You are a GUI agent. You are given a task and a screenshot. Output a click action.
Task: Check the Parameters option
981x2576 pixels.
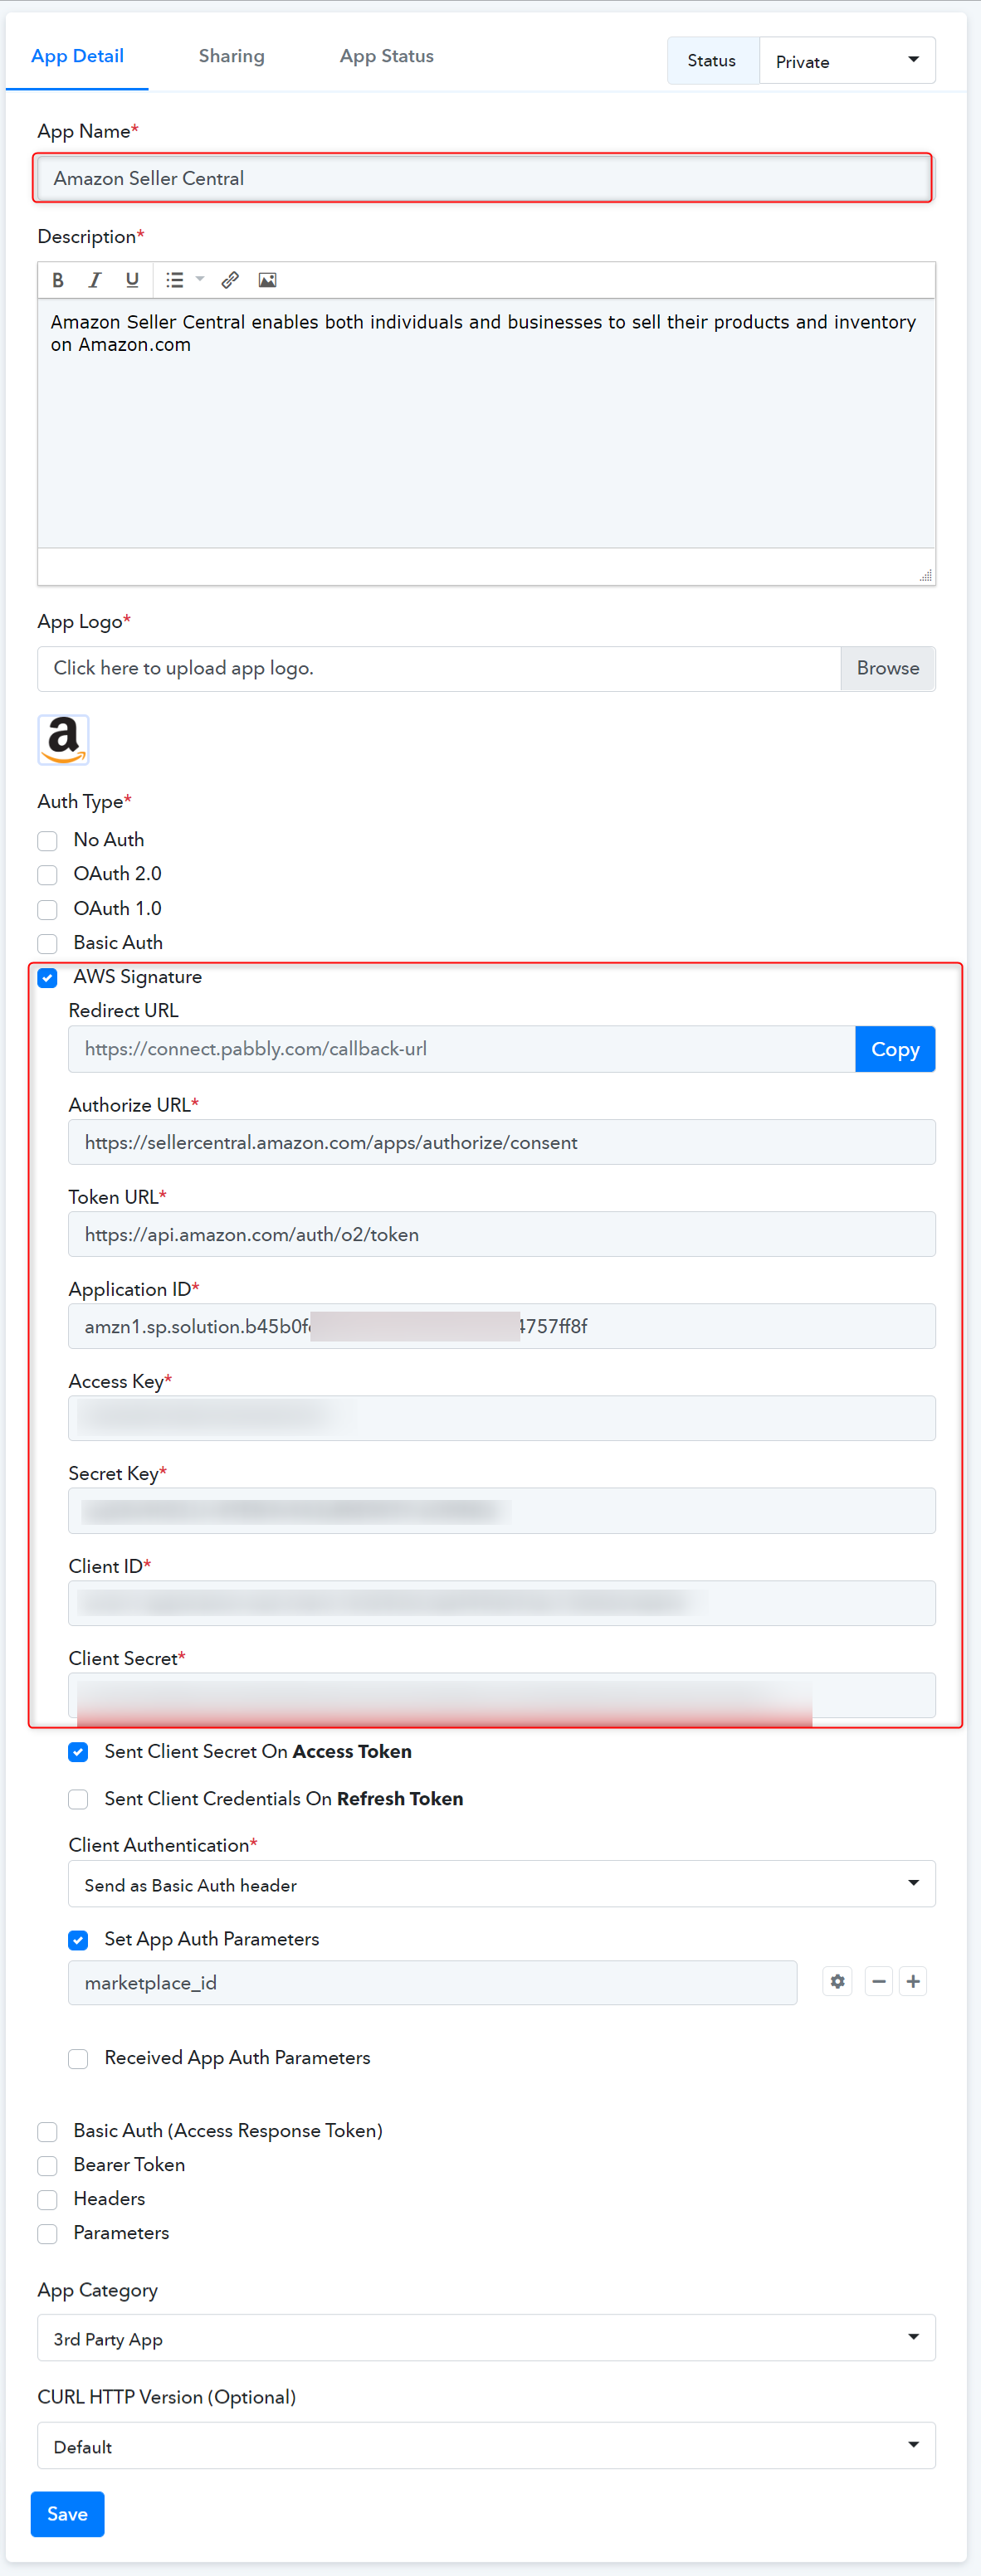[x=47, y=2233]
